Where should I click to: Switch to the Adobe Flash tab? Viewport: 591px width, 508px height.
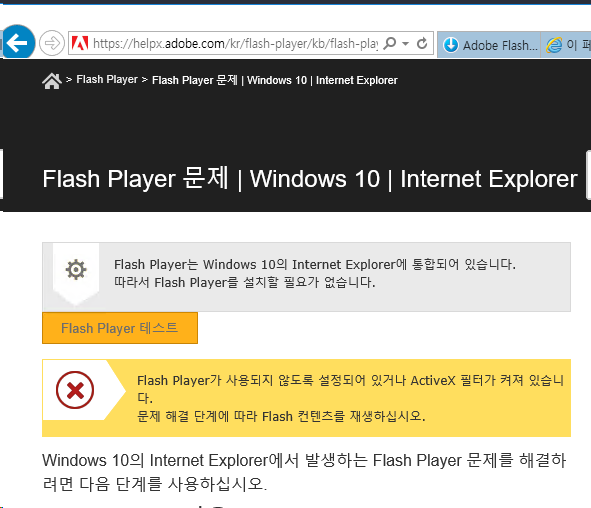489,45
